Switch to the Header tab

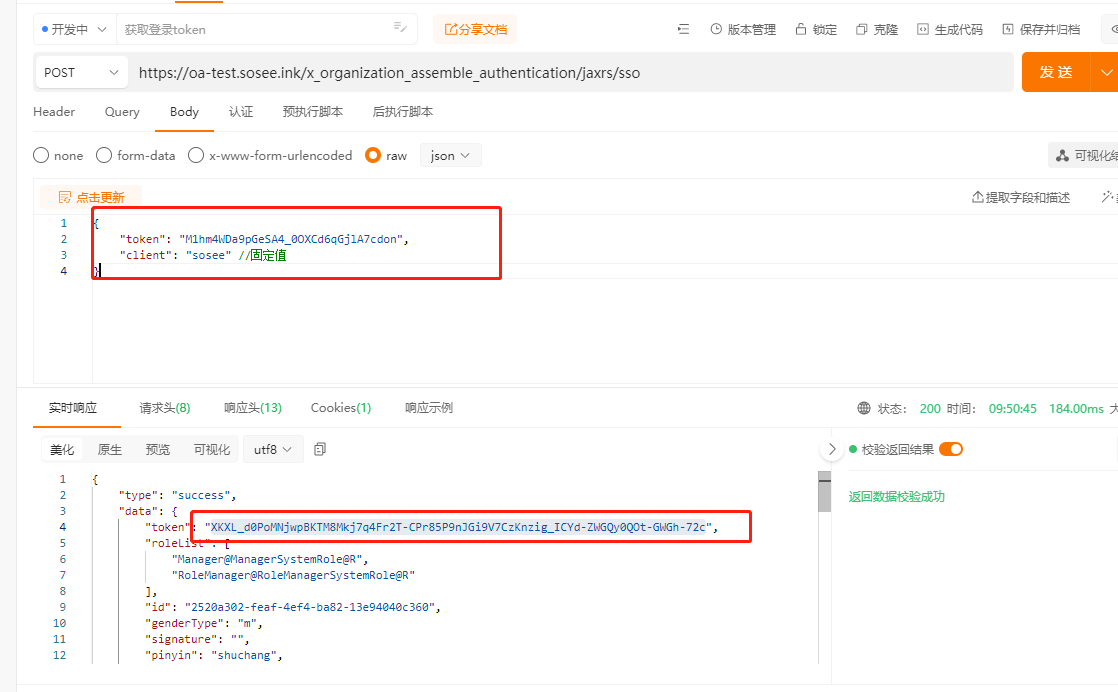click(x=54, y=112)
